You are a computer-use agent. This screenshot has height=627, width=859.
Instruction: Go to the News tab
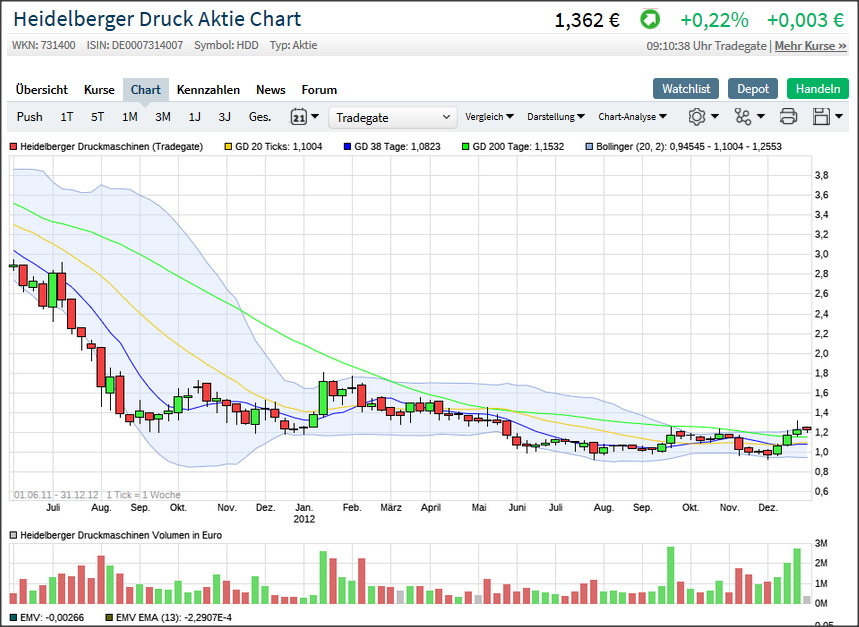coord(271,90)
